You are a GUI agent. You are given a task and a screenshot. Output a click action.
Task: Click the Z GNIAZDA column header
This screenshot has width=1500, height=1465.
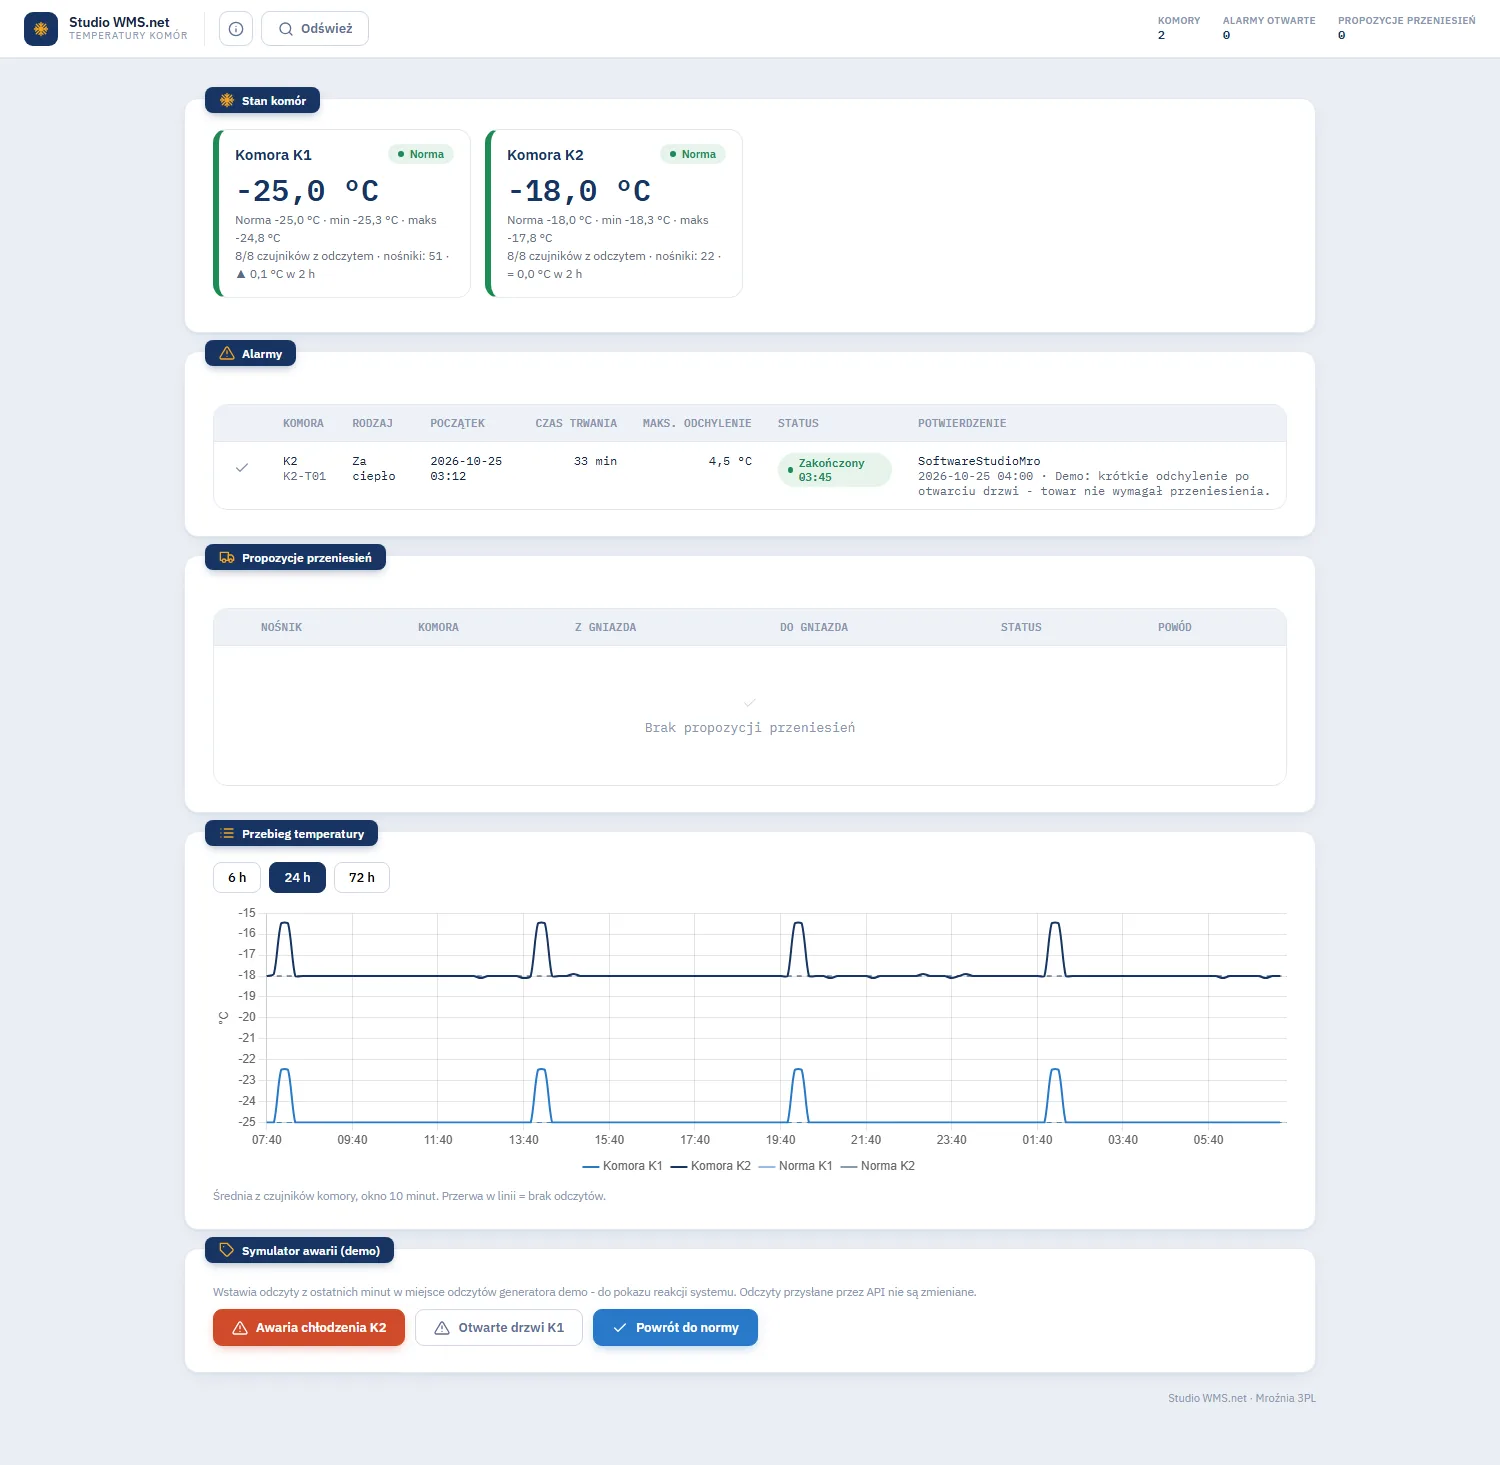tap(605, 627)
